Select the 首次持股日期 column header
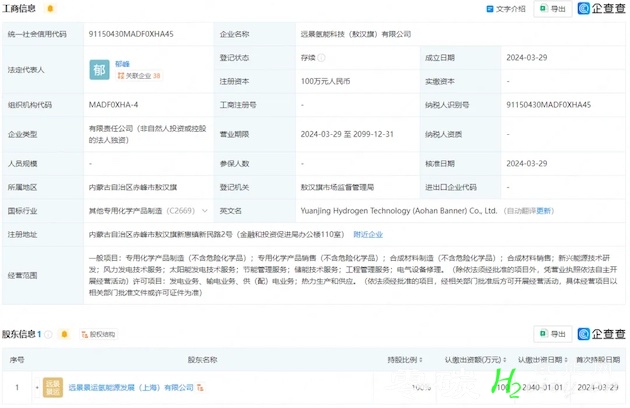Screen dimensions: 630x408 tap(598, 359)
